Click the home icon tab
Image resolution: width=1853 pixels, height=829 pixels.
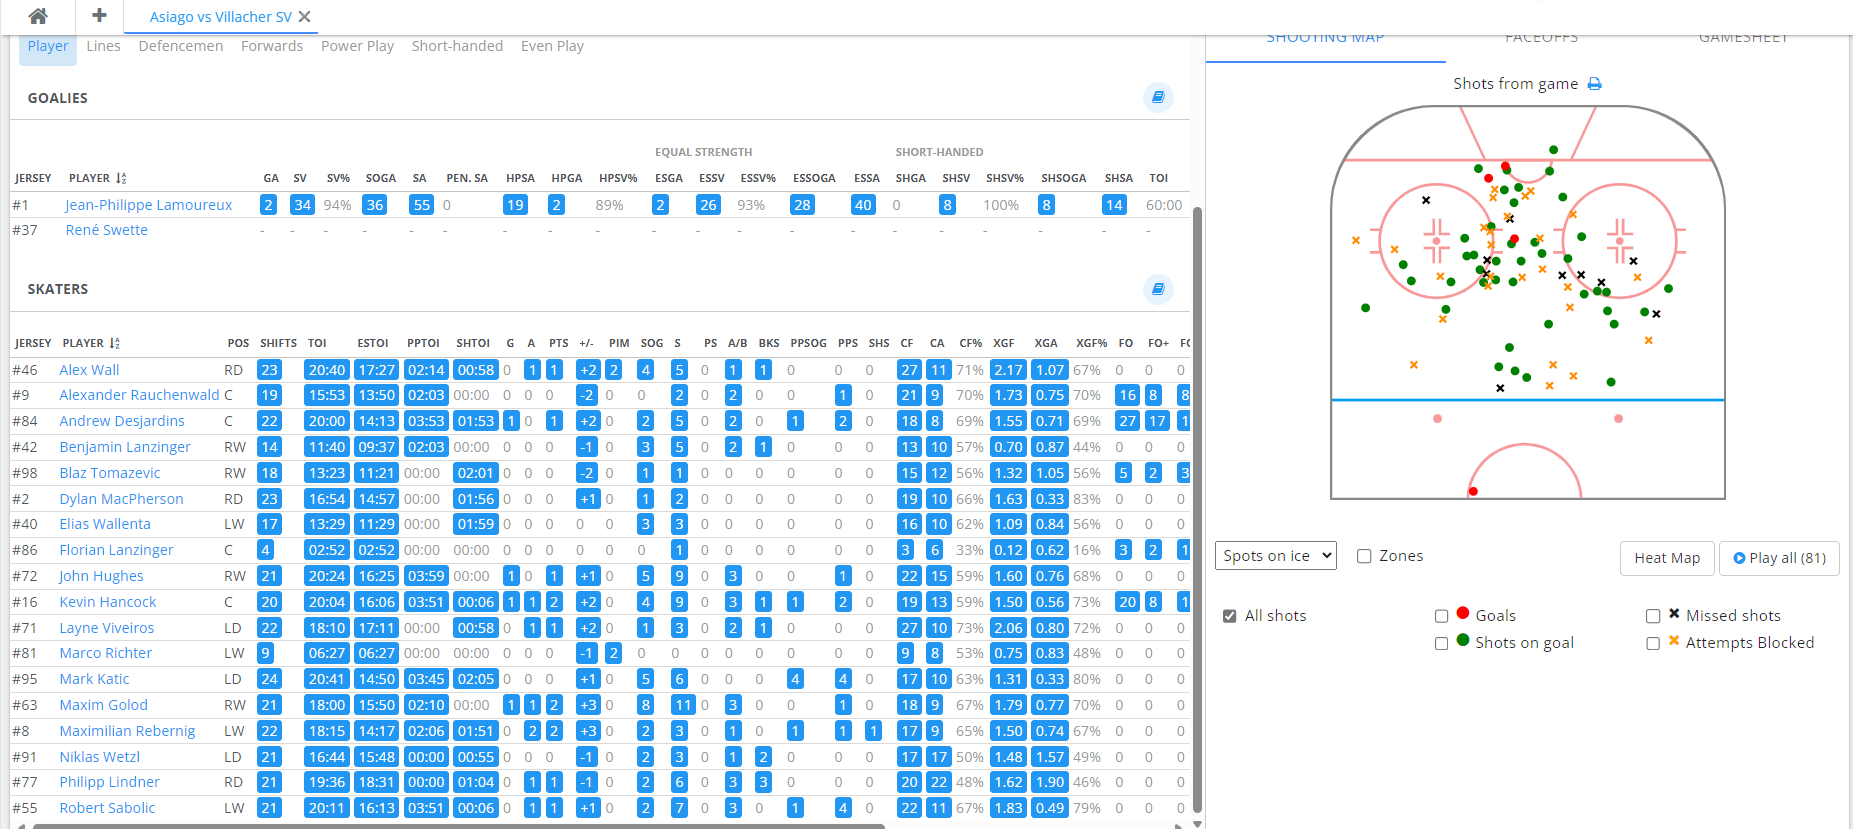(x=38, y=16)
